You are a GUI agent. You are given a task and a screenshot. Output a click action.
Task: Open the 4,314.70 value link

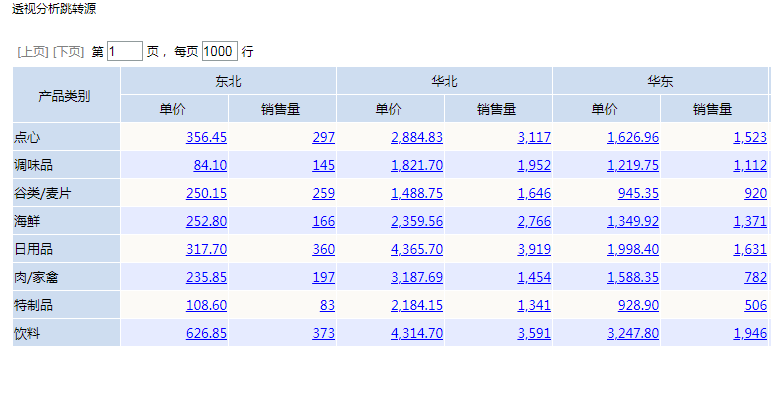tap(417, 333)
